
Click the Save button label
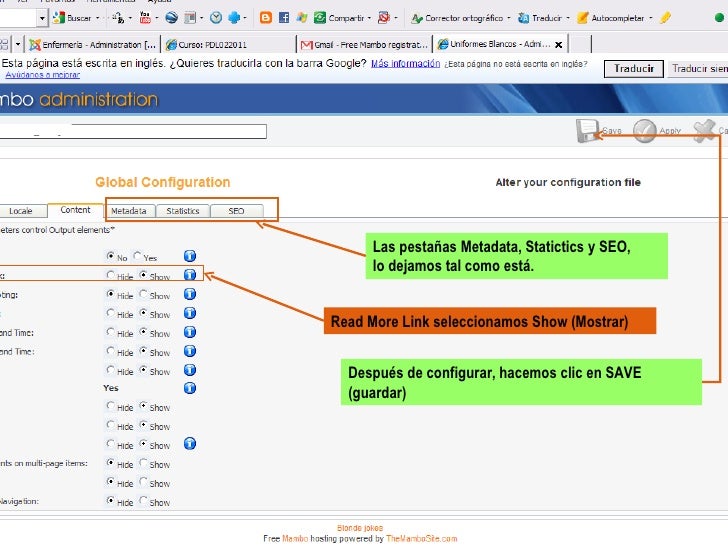tap(612, 131)
